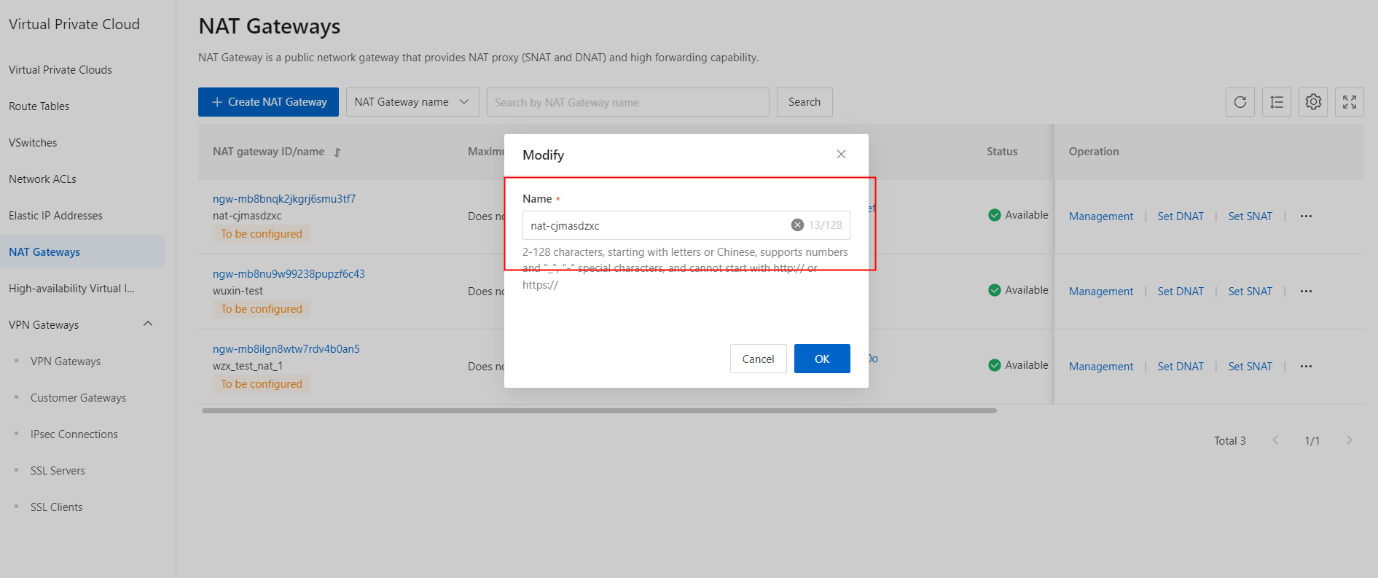Toggle the fullscreen expand icon
Viewport: 1378px width, 578px height.
[x=1350, y=102]
